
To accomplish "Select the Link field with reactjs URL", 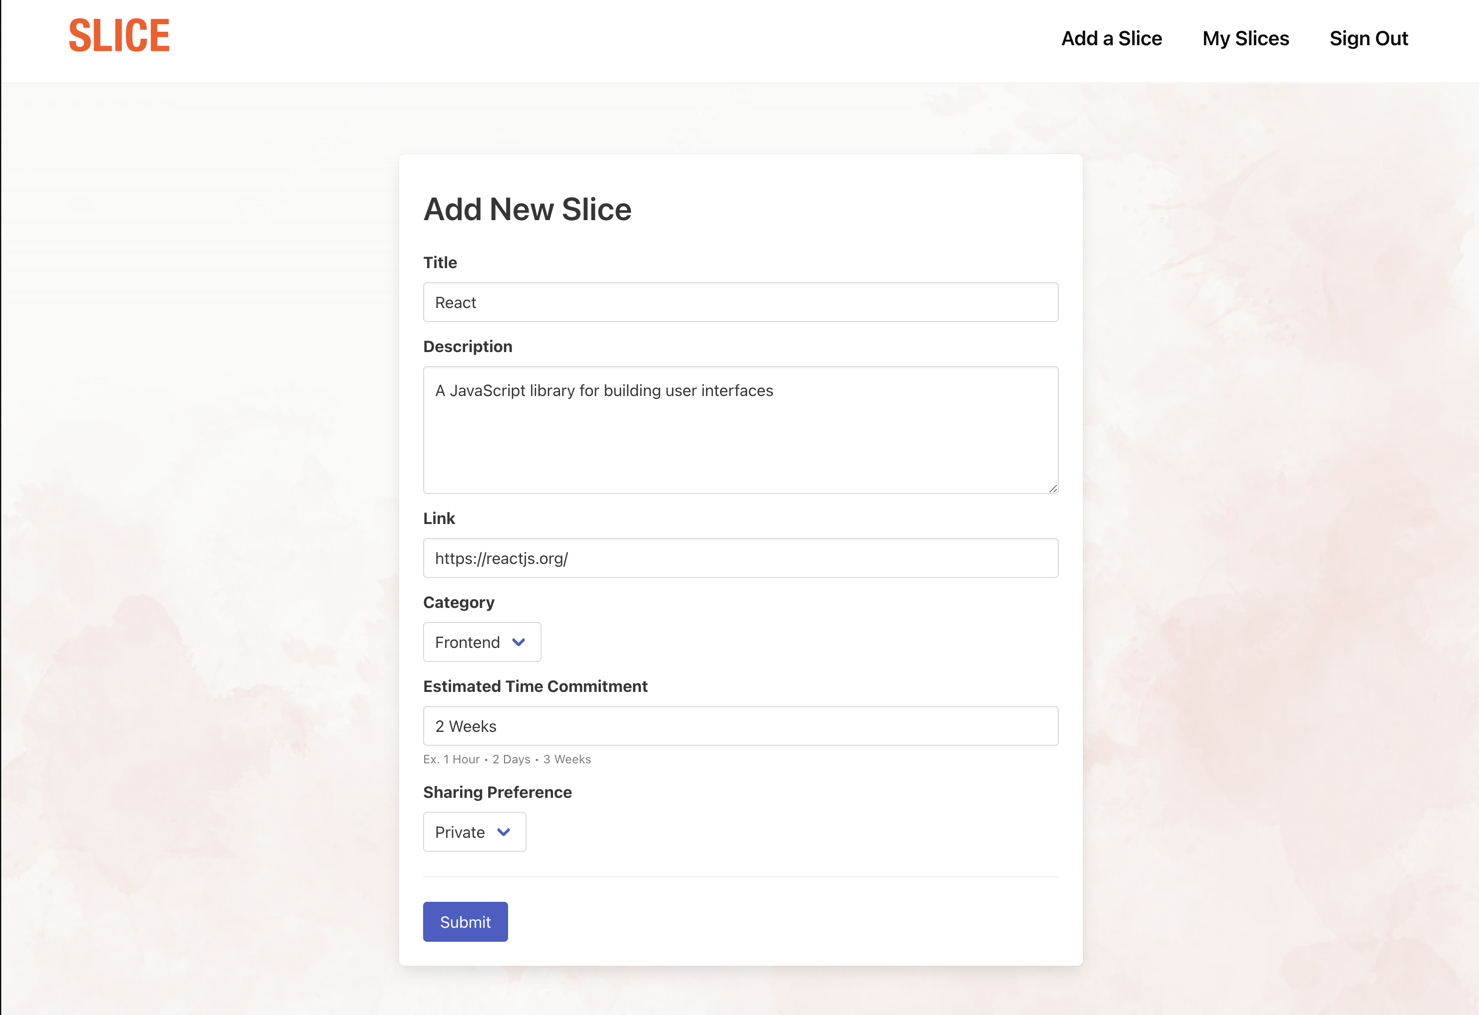I will coord(740,558).
